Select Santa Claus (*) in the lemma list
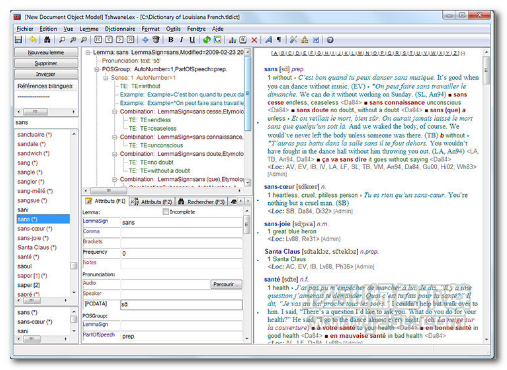Image resolution: width=507 pixels, height=370 pixels. pyautogui.click(x=37, y=247)
